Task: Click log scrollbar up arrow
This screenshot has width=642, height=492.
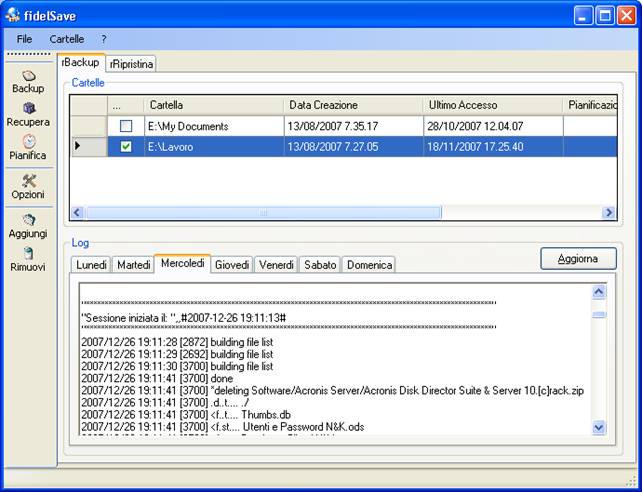Action: pos(599,292)
